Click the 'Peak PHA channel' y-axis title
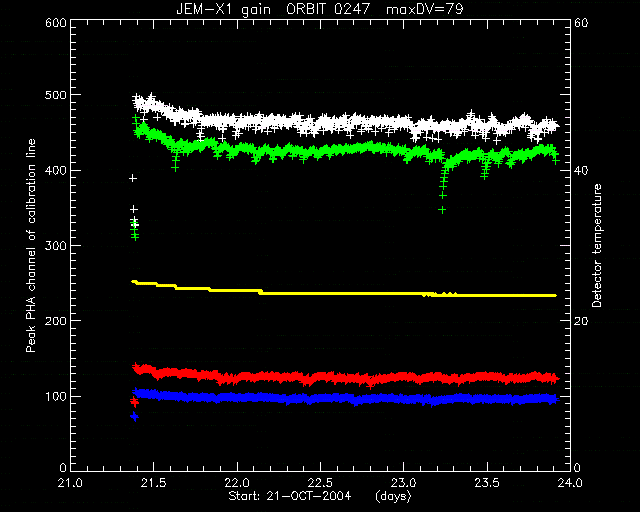The height and width of the screenshot is (512, 640). coord(31,245)
